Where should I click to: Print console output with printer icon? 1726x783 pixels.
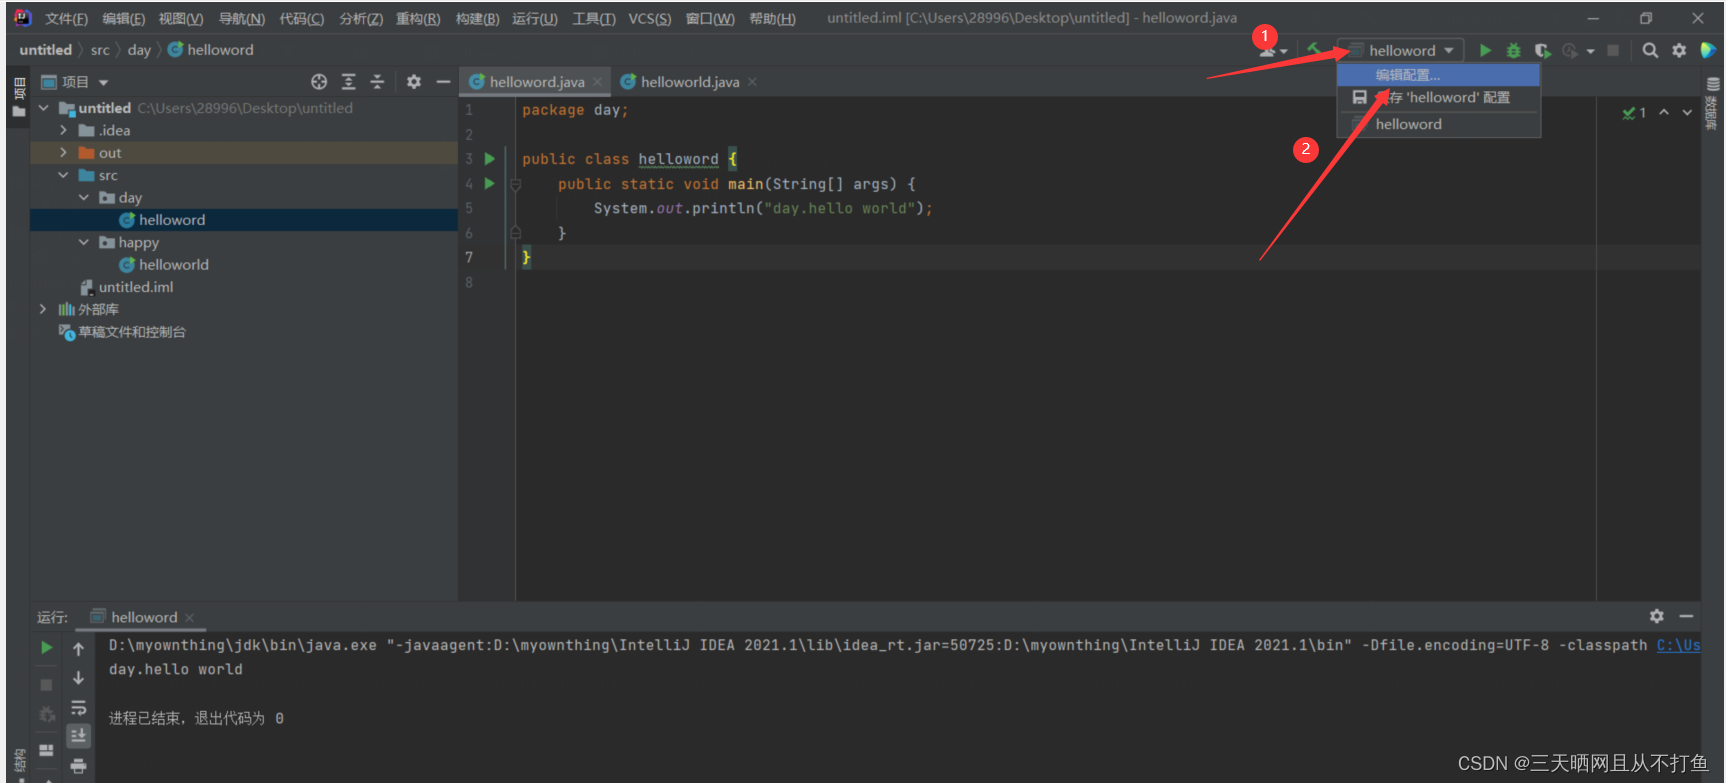[78, 766]
